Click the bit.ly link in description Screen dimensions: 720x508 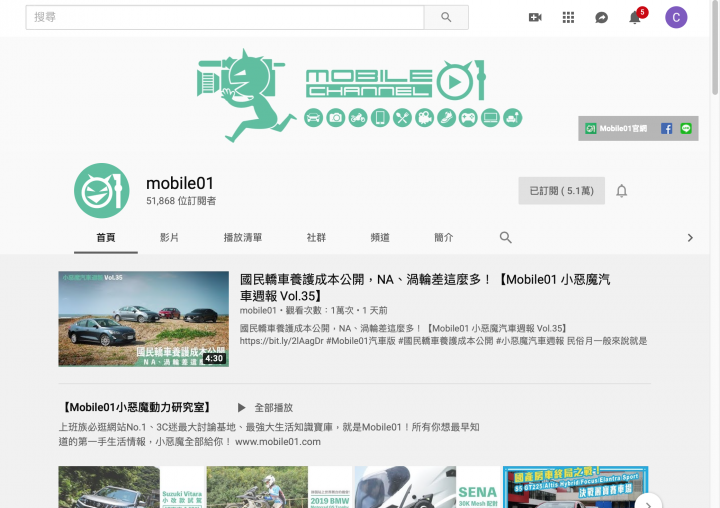click(x=281, y=341)
